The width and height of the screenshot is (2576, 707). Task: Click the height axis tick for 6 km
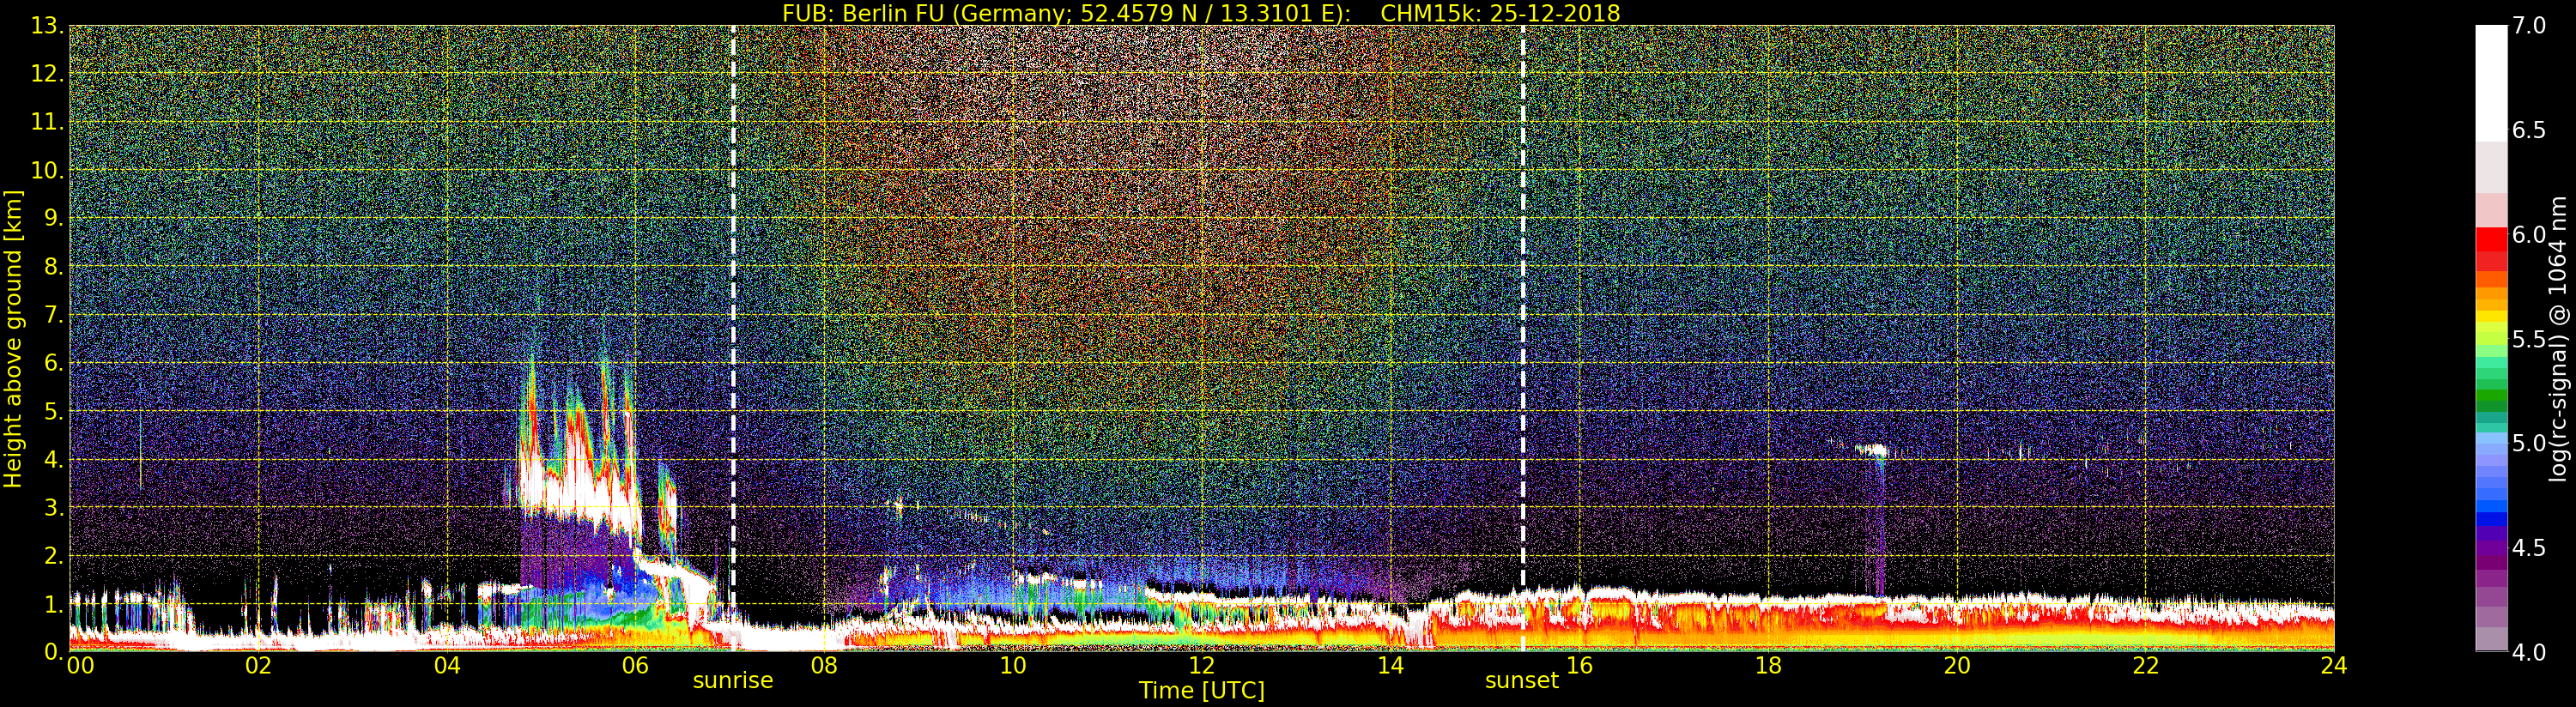pos(52,362)
